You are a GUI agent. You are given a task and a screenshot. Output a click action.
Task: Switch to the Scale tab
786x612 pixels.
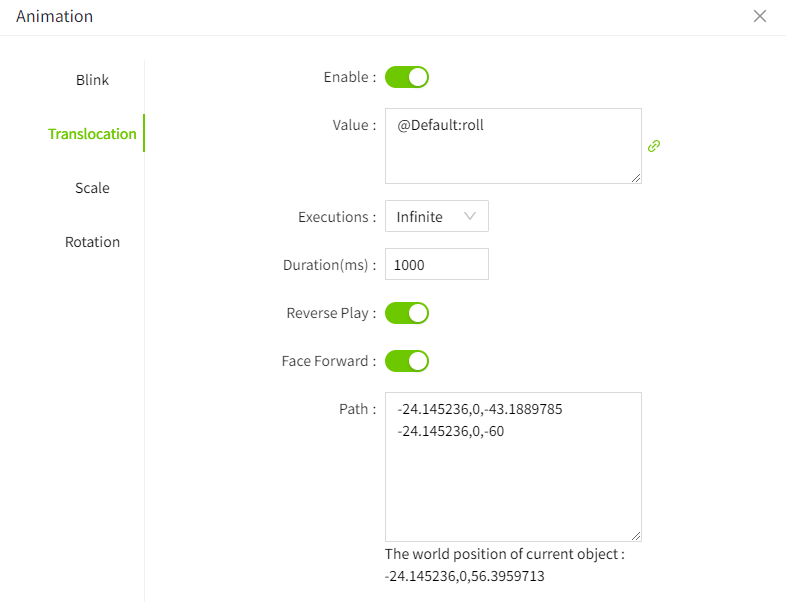click(x=92, y=188)
